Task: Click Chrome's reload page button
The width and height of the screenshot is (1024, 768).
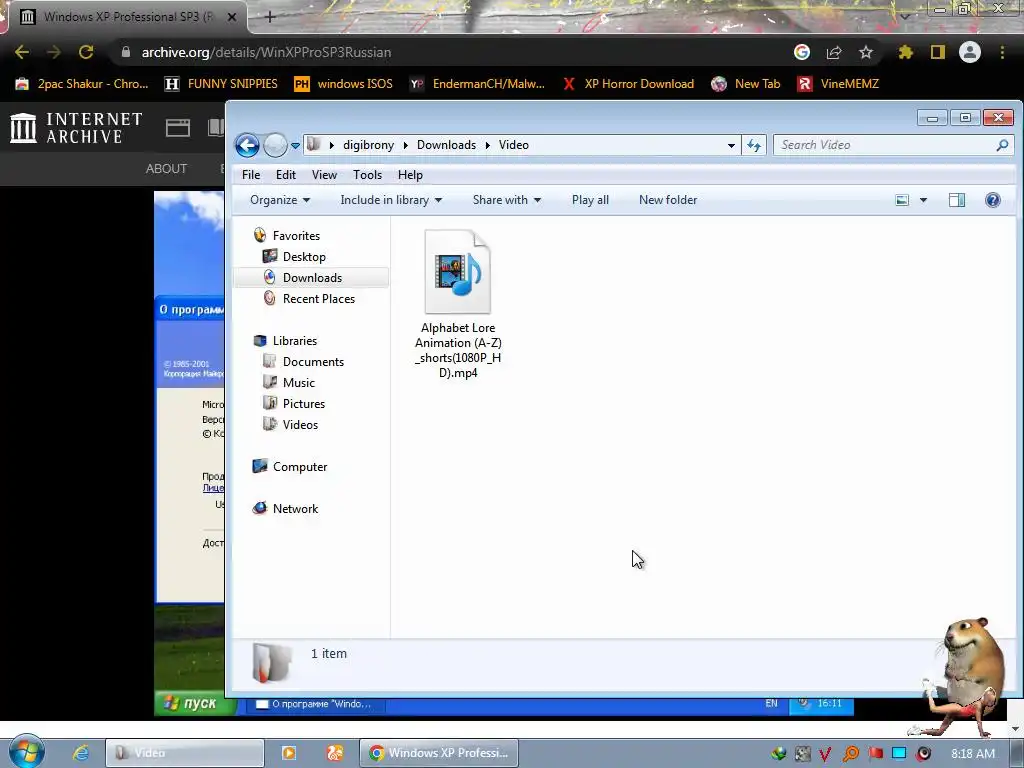Action: click(86, 52)
